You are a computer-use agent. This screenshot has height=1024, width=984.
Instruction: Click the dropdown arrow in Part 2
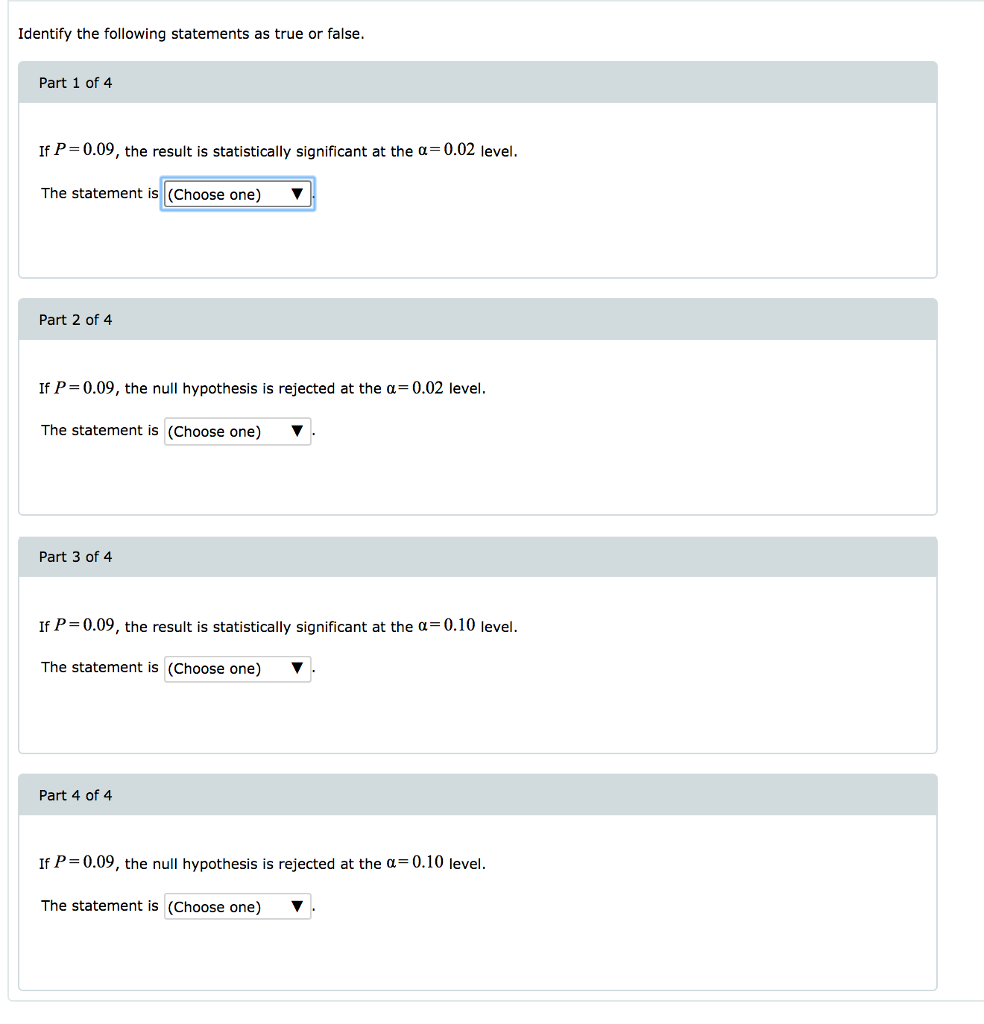click(296, 431)
